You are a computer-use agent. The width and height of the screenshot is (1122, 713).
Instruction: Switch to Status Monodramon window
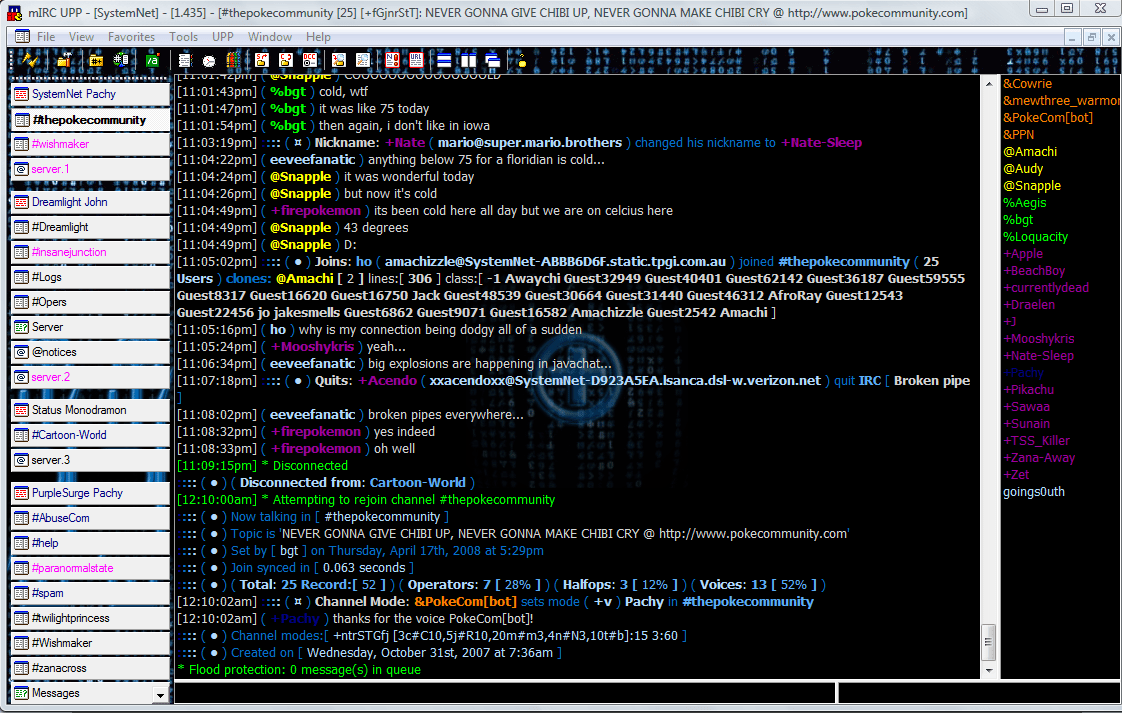click(x=91, y=410)
